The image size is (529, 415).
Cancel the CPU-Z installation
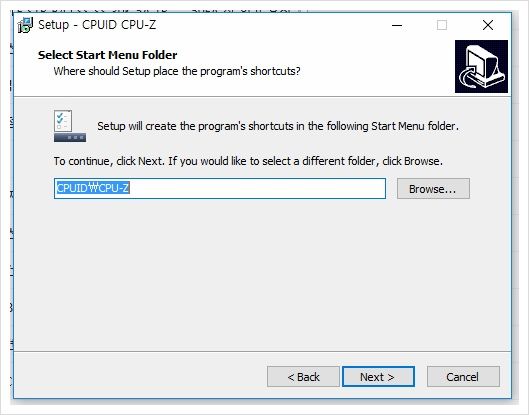coord(463,377)
